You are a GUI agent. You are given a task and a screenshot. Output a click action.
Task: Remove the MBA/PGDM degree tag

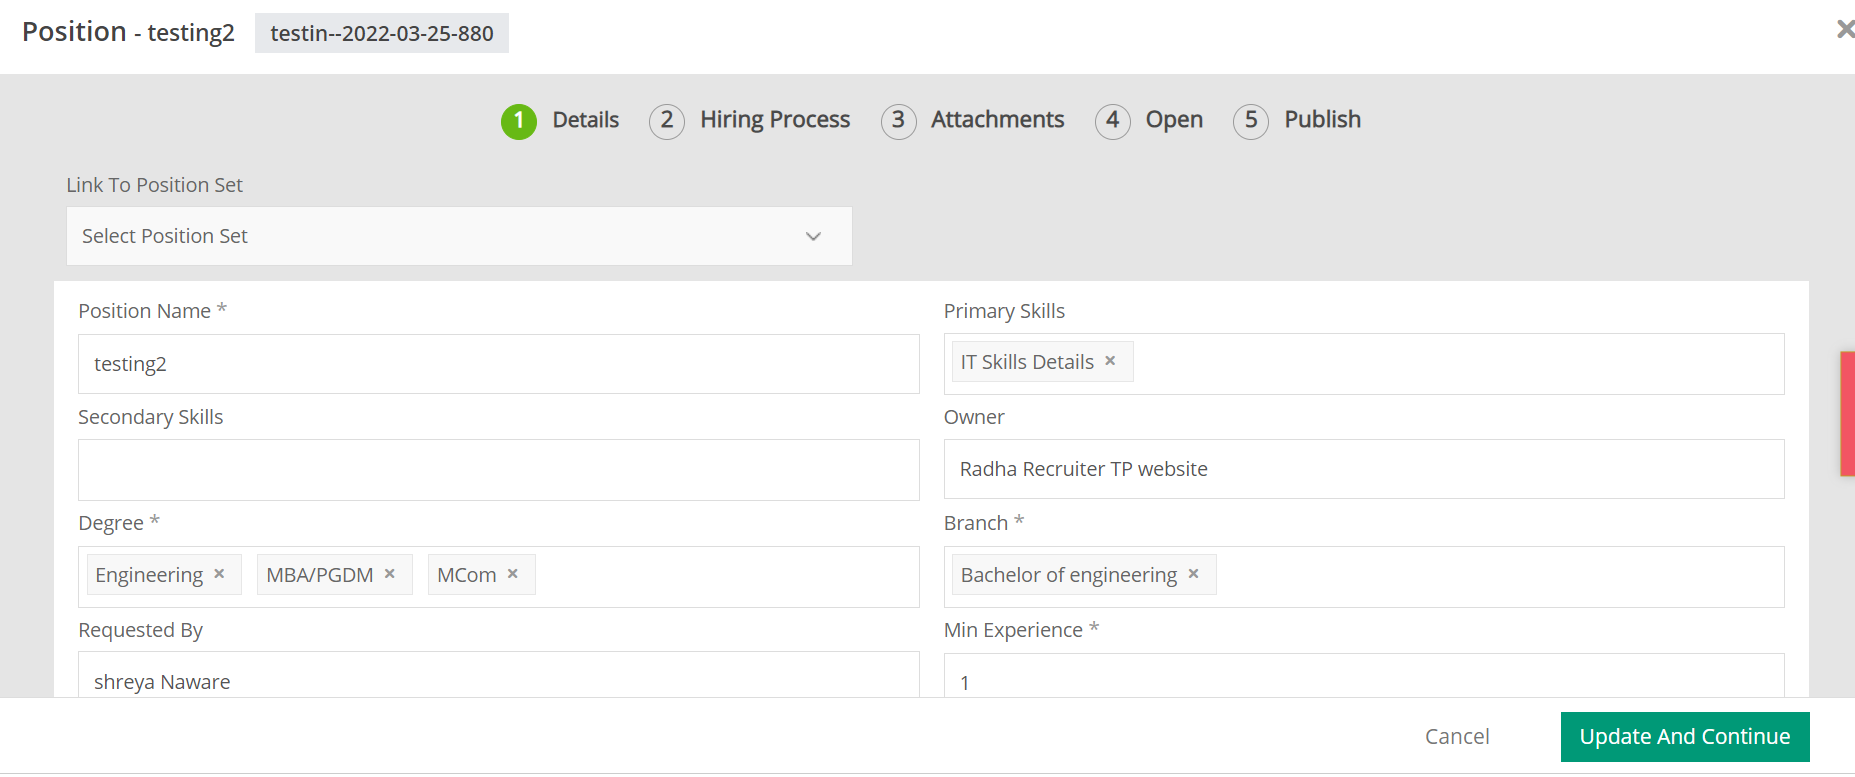(x=390, y=574)
